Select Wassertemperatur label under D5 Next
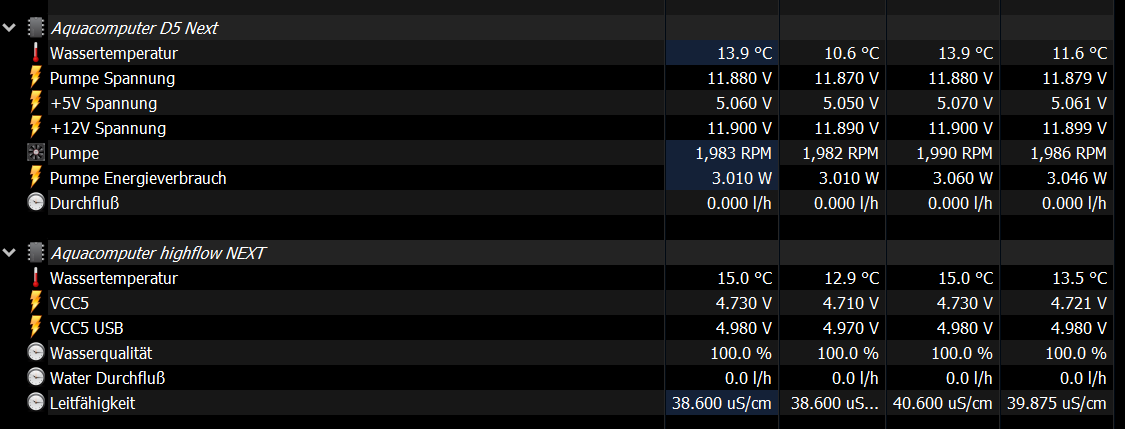This screenshot has height=429, width=1125. pyautogui.click(x=113, y=54)
